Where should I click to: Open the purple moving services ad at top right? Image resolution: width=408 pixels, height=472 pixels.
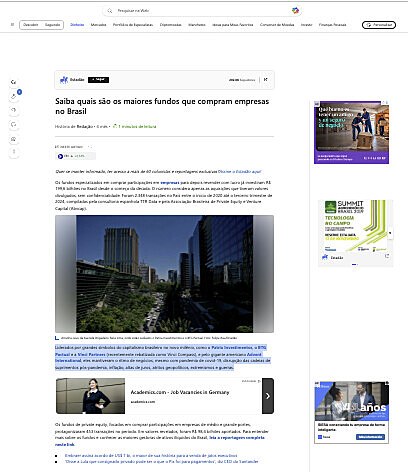pyautogui.click(x=351, y=132)
